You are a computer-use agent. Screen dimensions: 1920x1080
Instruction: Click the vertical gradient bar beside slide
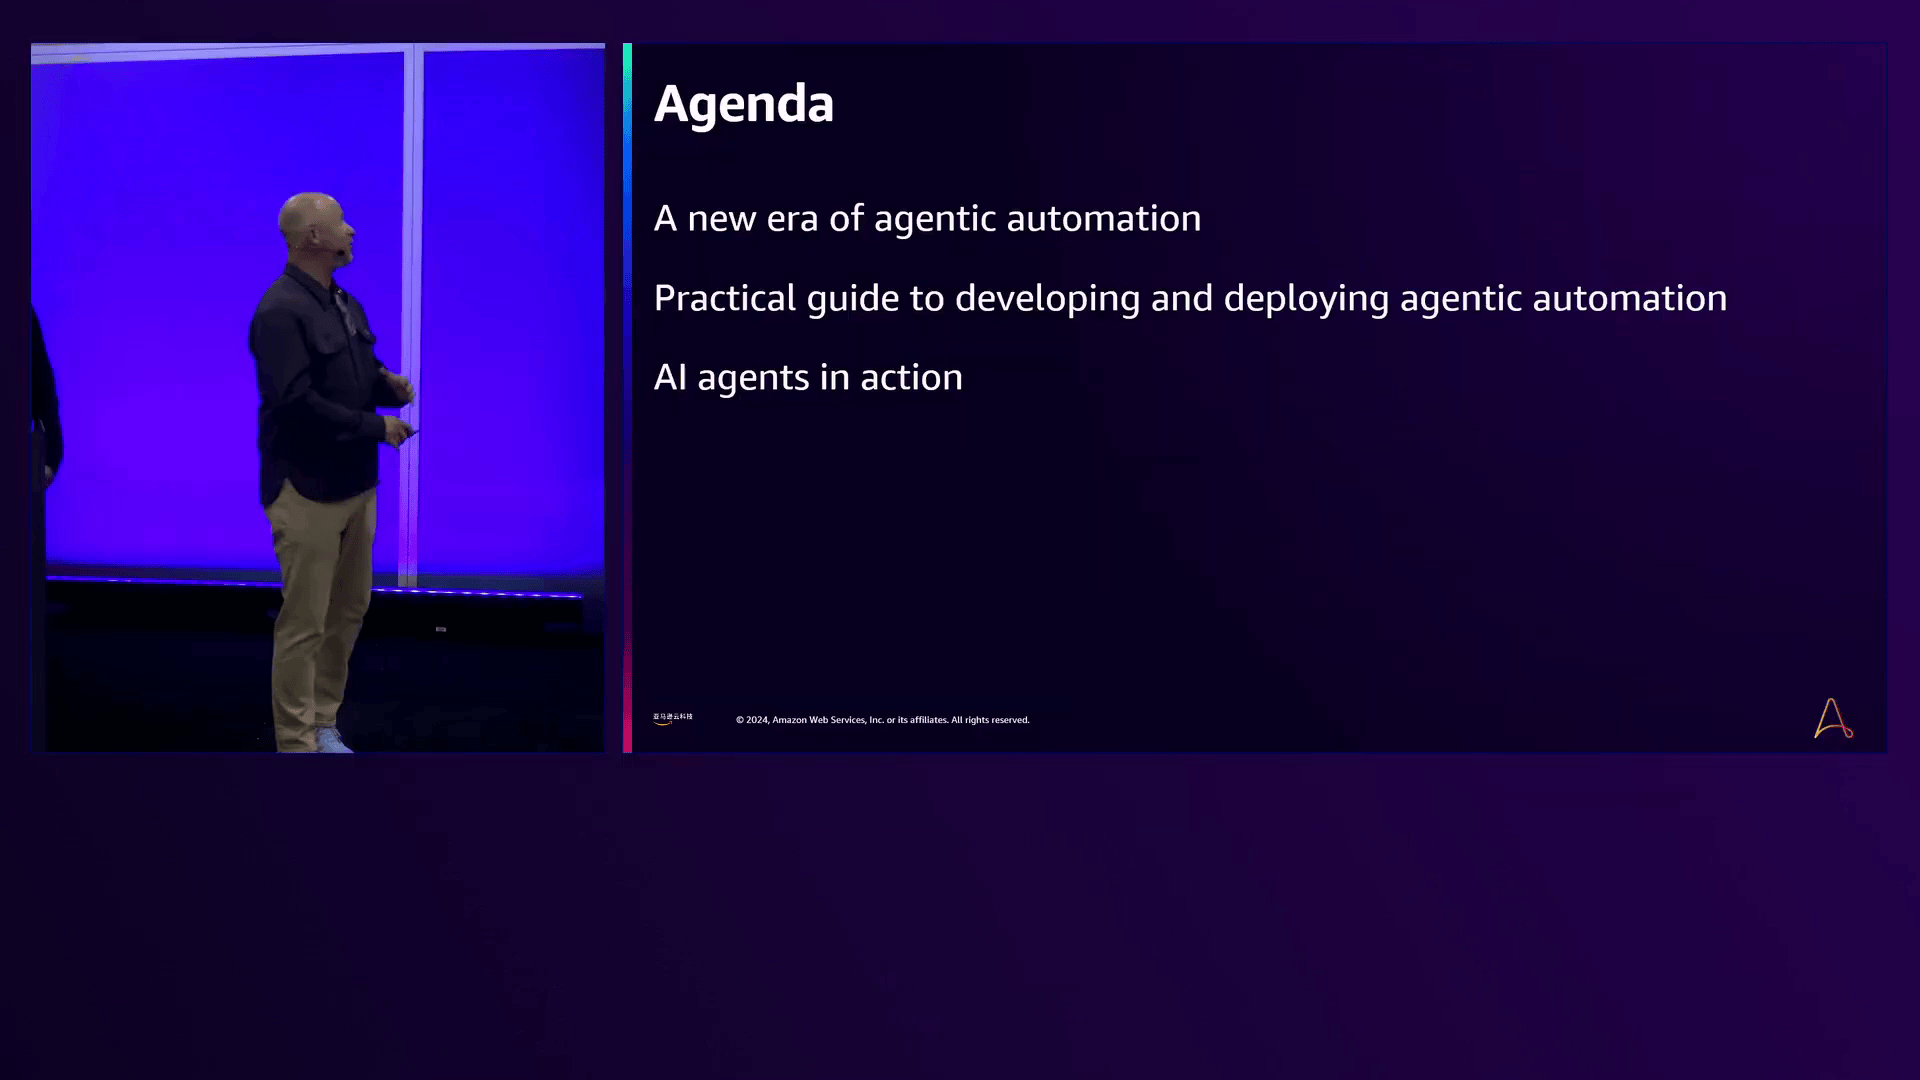627,398
